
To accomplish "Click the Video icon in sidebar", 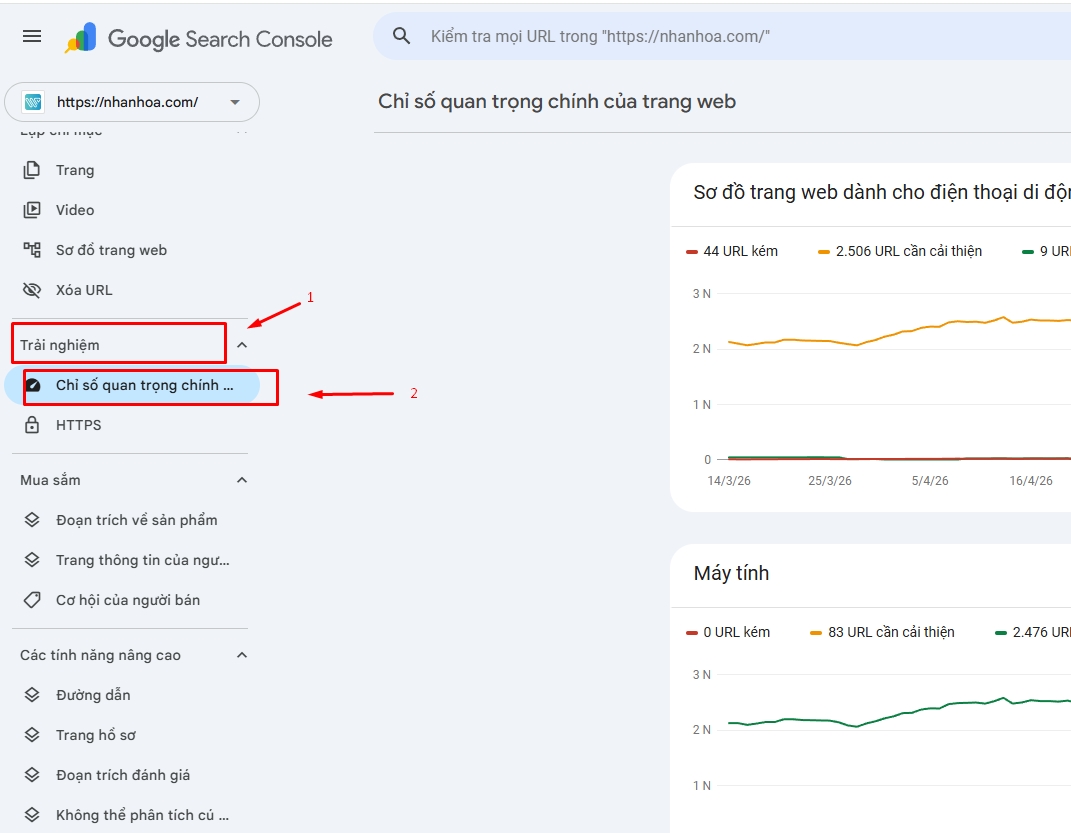I will click(x=31, y=210).
